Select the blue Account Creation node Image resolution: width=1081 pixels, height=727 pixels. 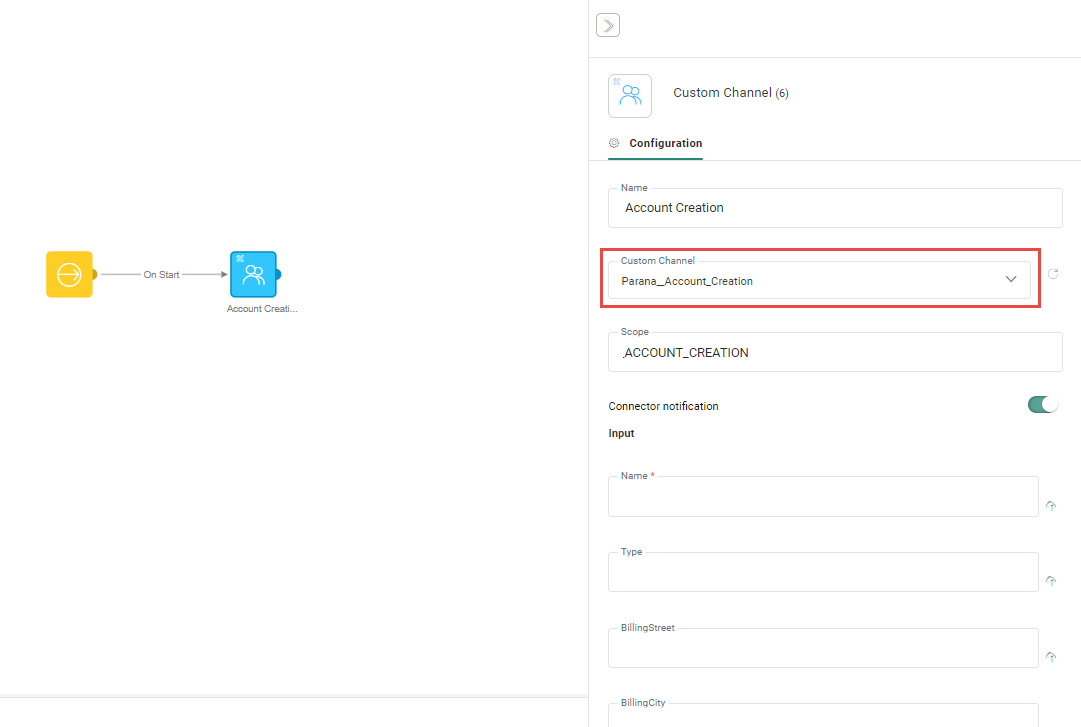coord(253,274)
